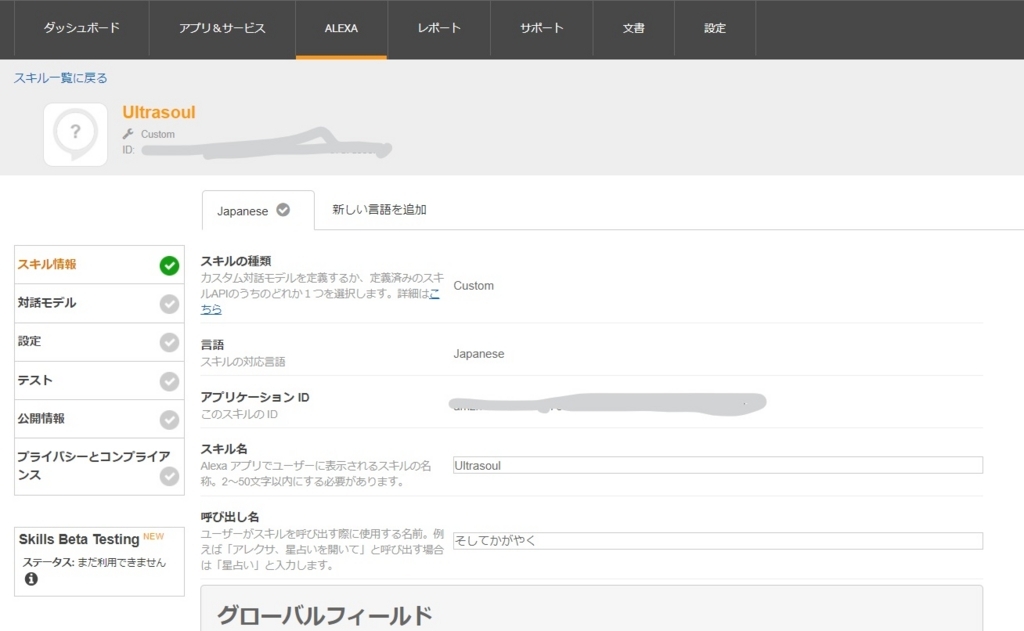The height and width of the screenshot is (631, 1024).
Task: Click the Skills Beta Testing heading
Action: (79, 540)
